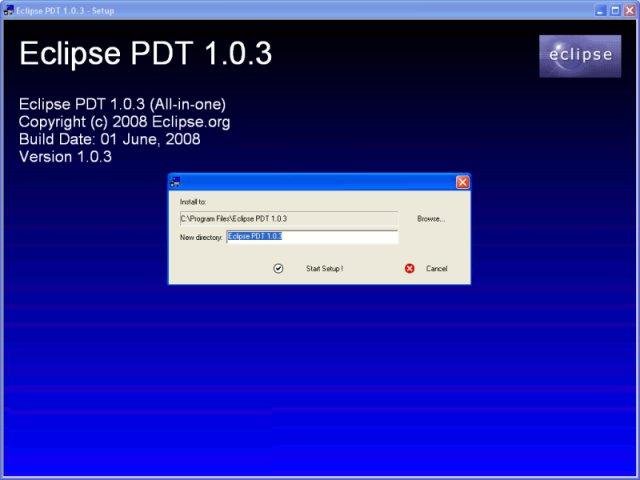This screenshot has width=640, height=480.
Task: Click 'Copyright (c) 2008 Eclipse.org' text
Action: coord(124,122)
